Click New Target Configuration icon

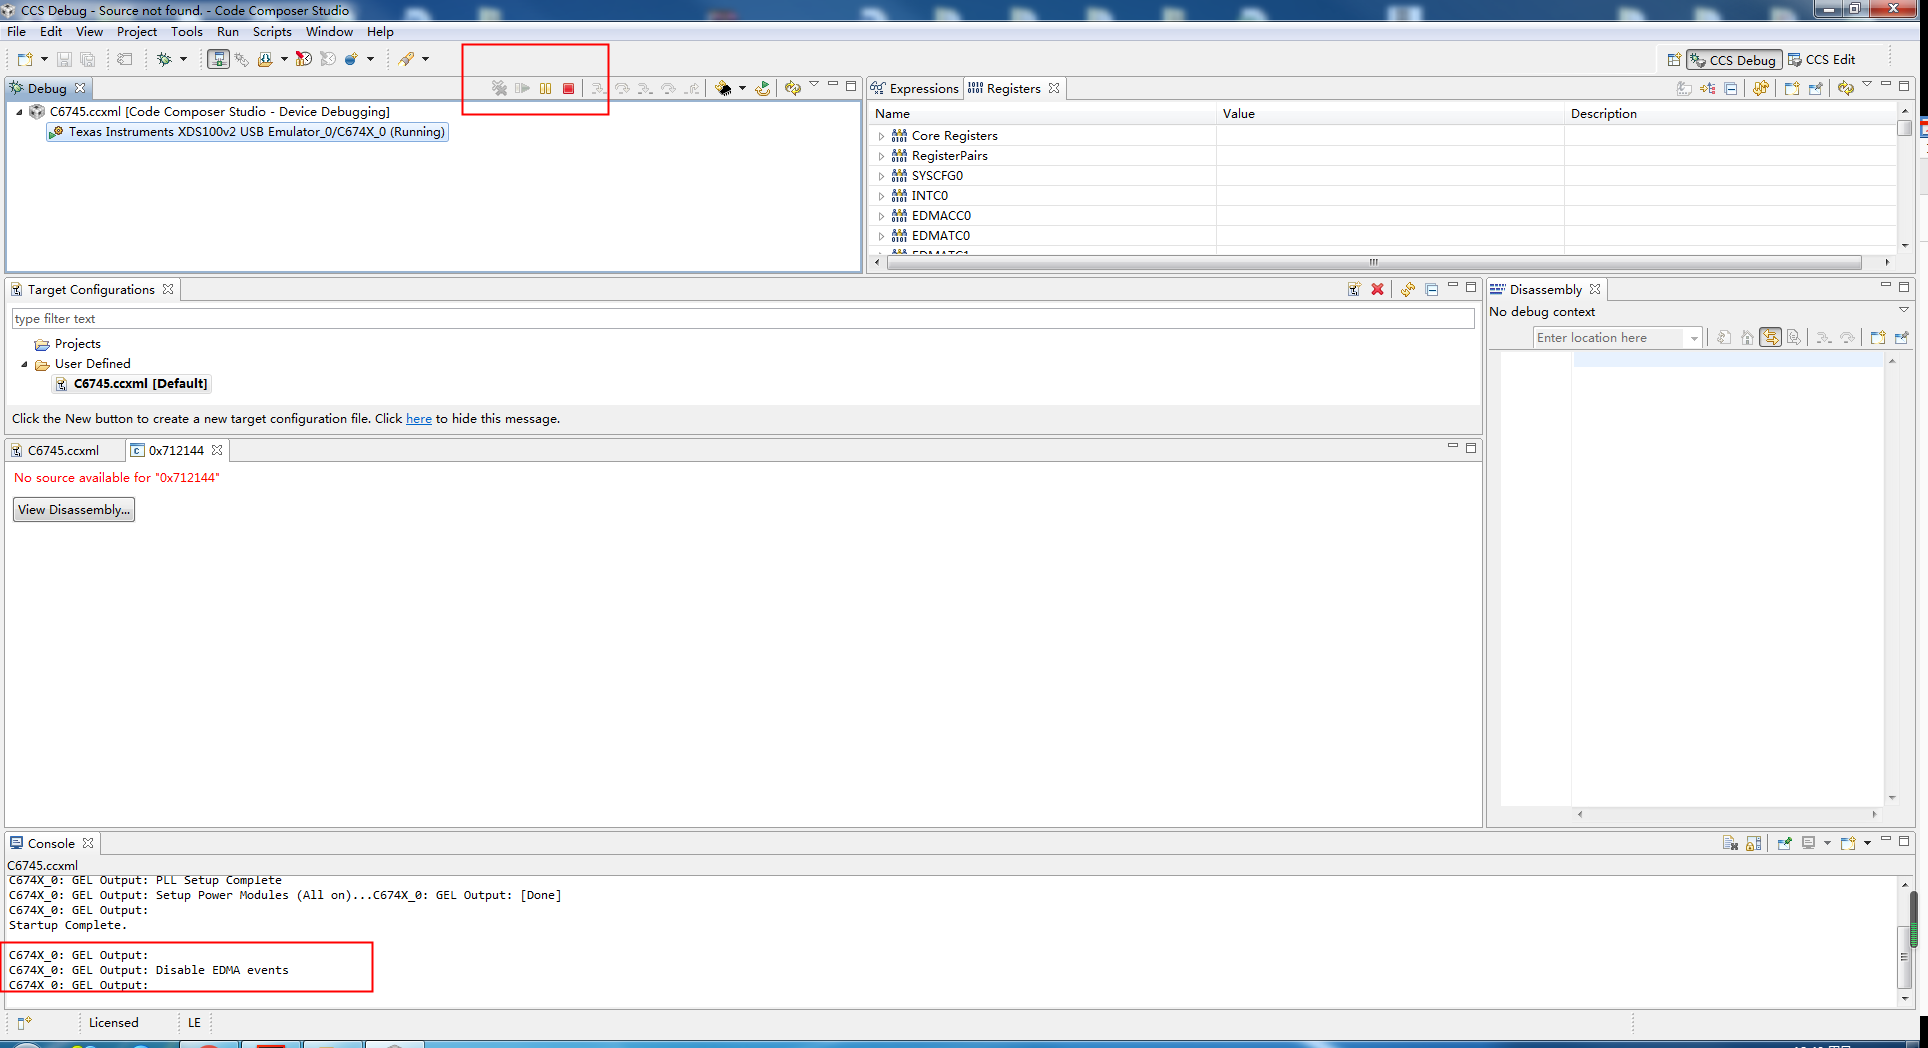click(x=1353, y=289)
